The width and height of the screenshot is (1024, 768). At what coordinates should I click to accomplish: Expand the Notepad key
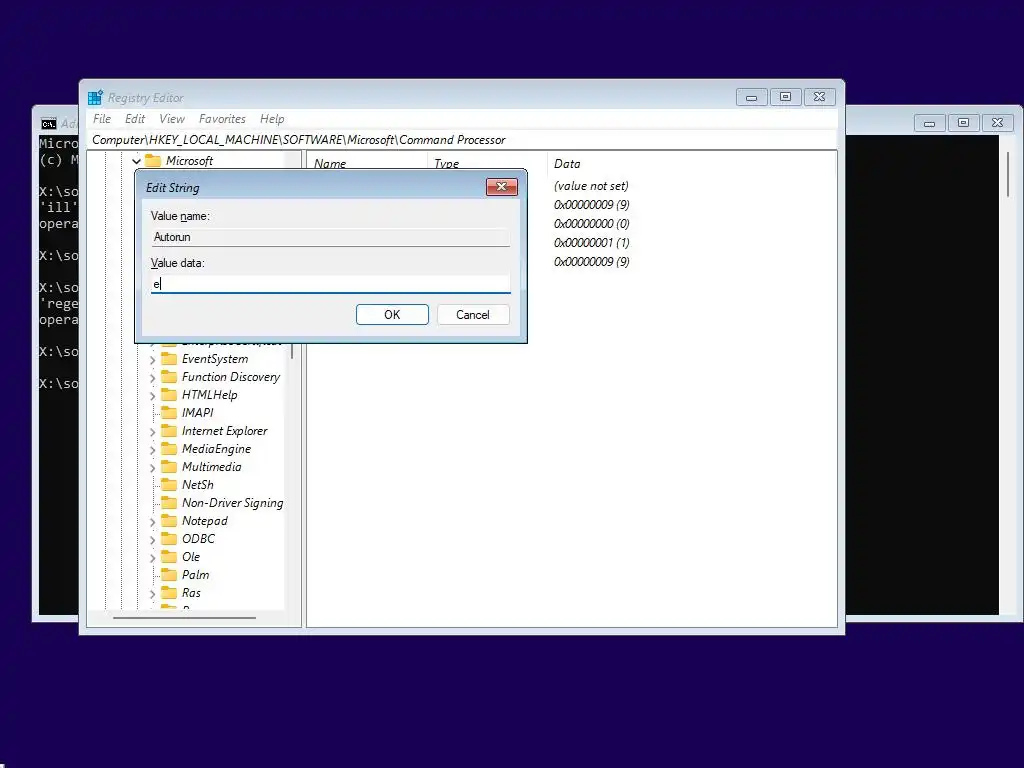[152, 522]
